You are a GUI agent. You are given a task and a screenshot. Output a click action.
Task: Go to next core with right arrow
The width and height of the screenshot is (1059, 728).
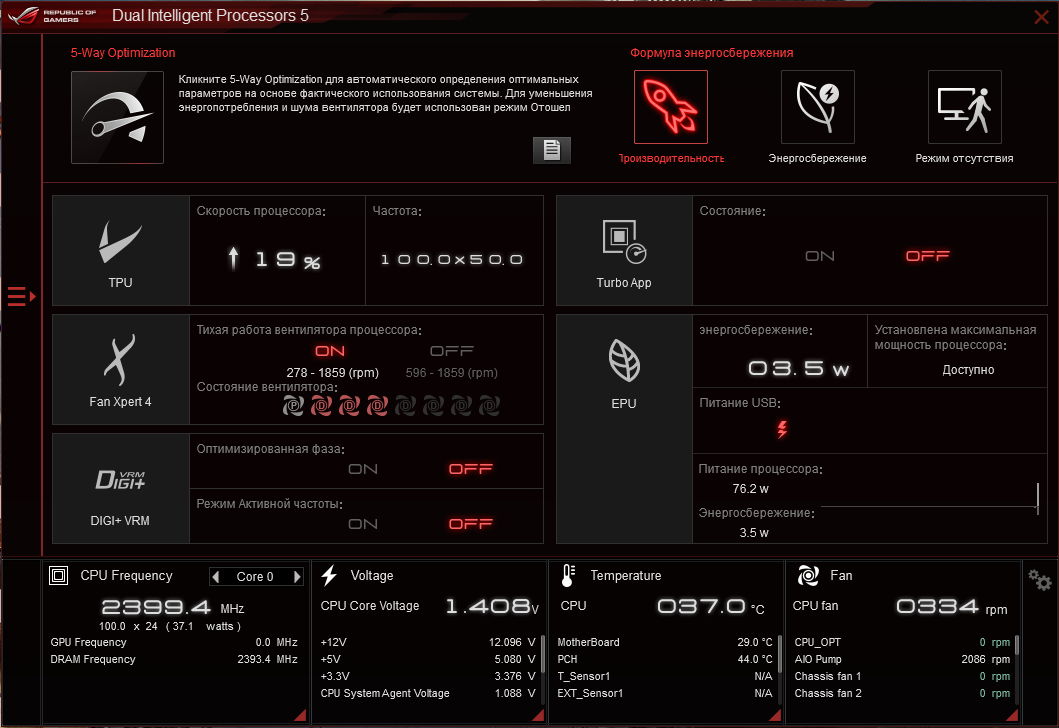(x=296, y=577)
